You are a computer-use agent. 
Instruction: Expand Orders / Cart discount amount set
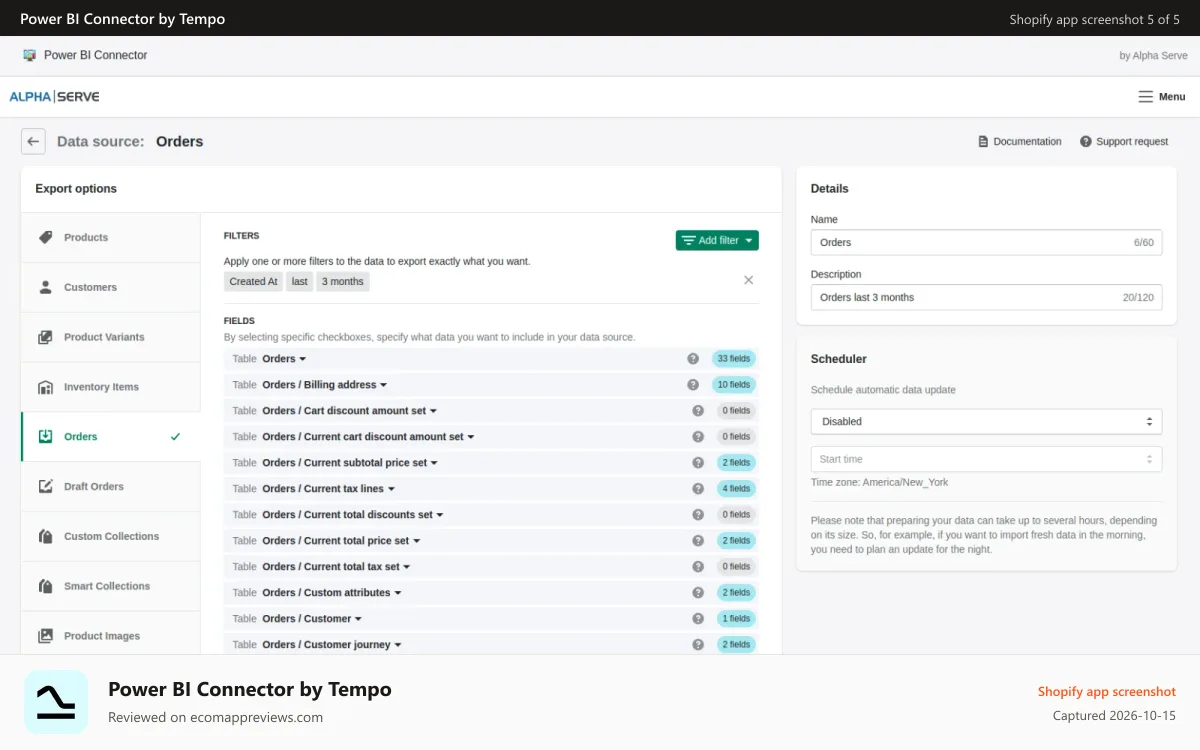pyautogui.click(x=349, y=411)
